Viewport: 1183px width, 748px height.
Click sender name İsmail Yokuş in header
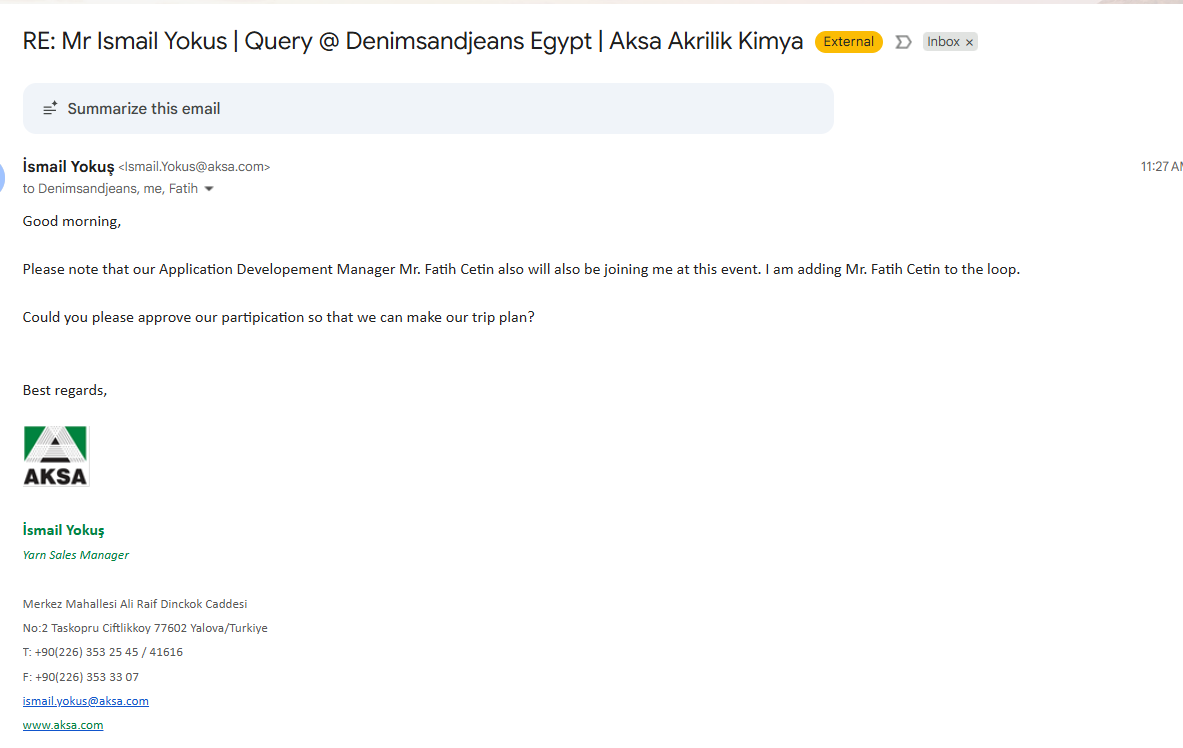tap(68, 167)
